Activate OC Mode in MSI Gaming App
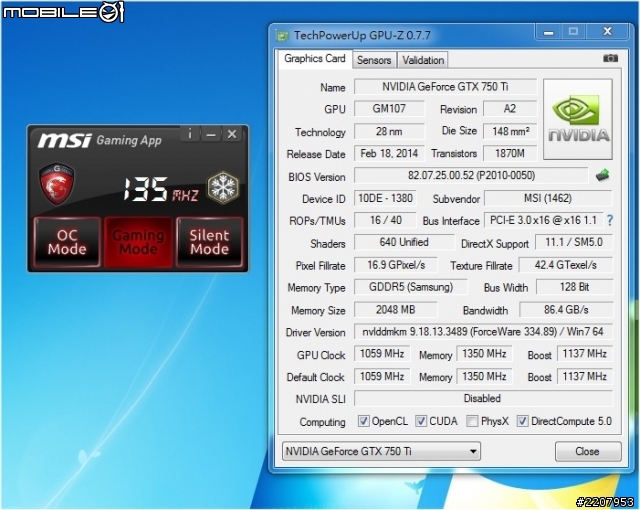The image size is (640, 510). tap(67, 242)
